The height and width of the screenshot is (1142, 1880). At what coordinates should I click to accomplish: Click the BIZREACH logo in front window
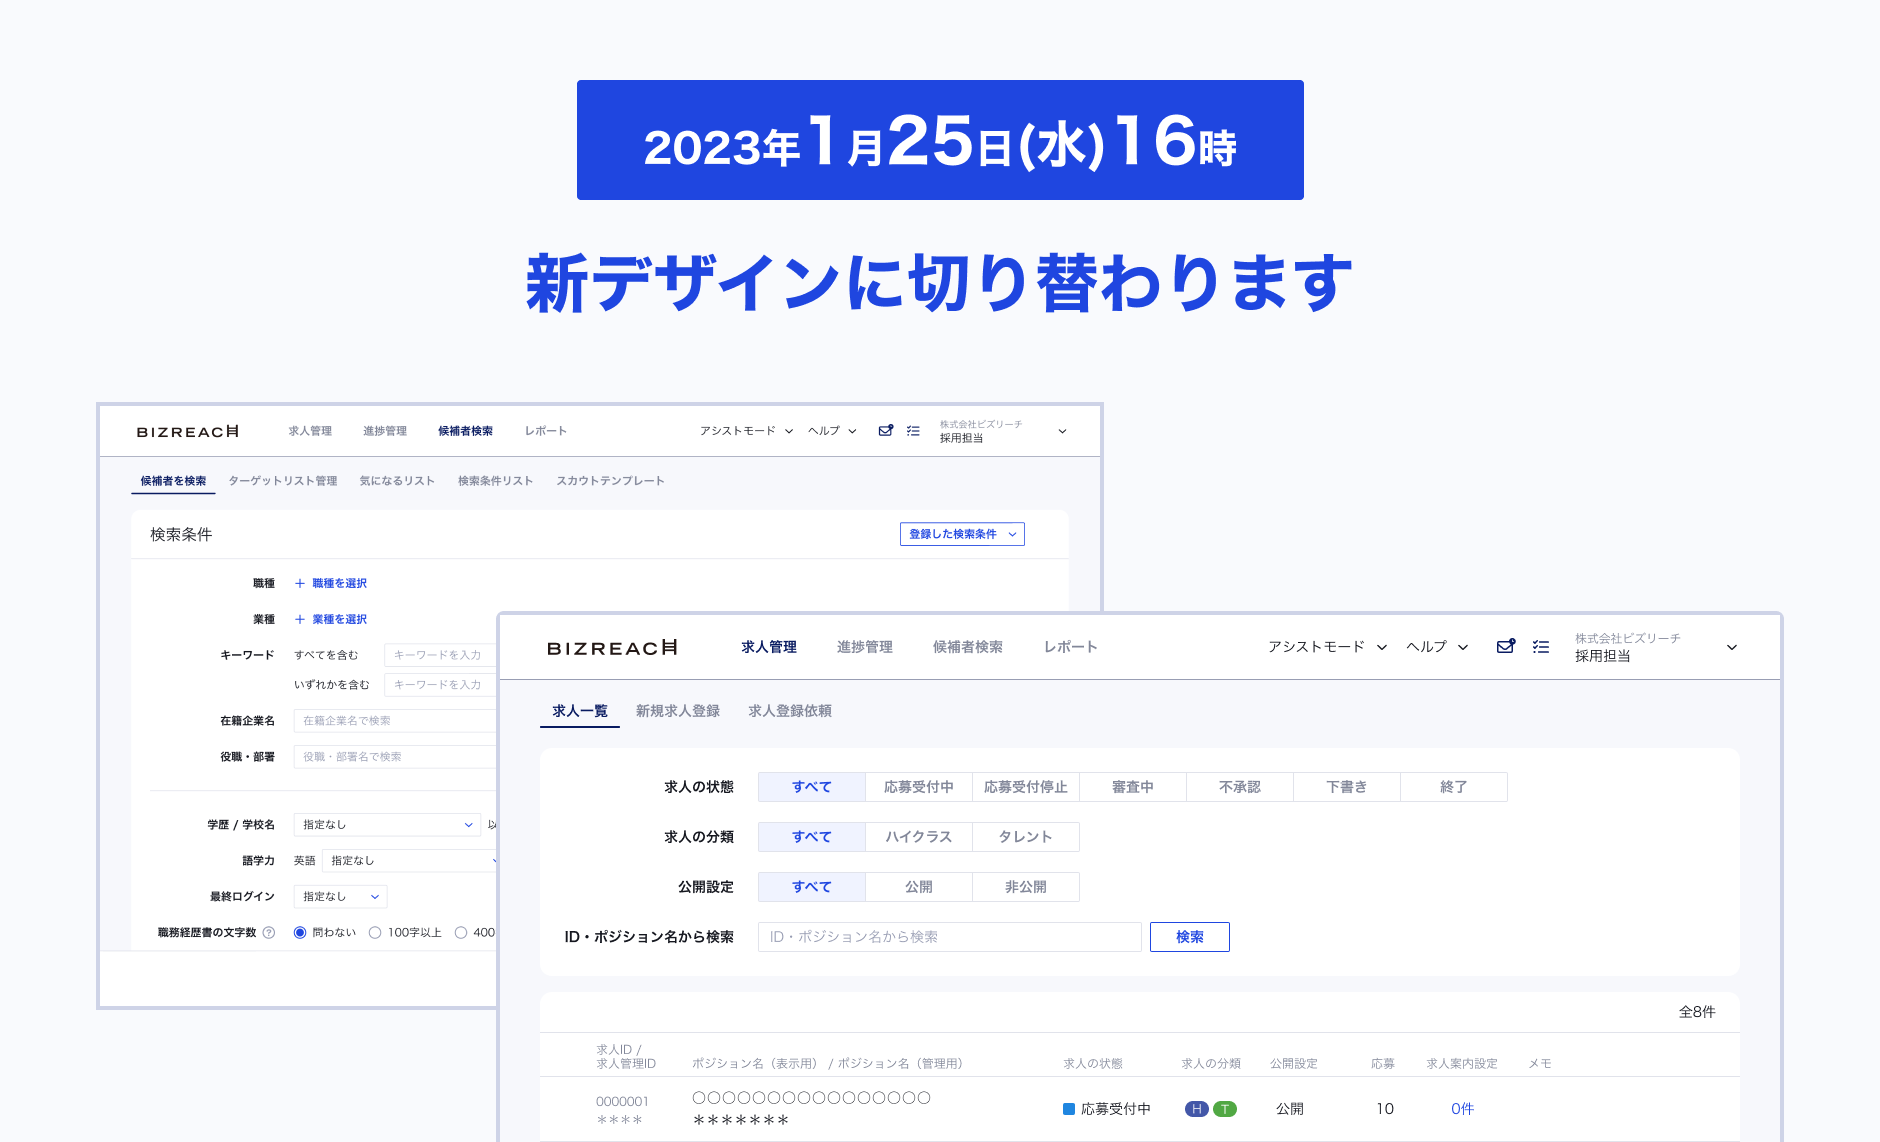click(x=612, y=648)
